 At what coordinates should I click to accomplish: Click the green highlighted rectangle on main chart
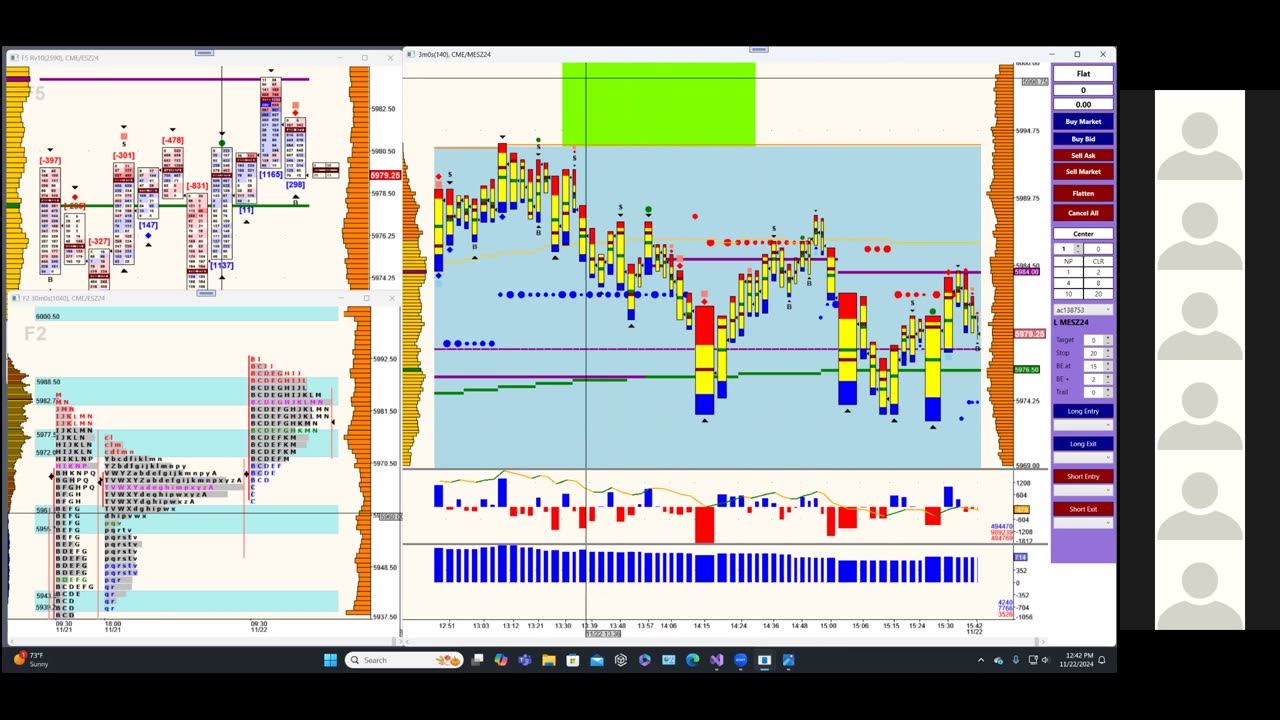(x=659, y=104)
